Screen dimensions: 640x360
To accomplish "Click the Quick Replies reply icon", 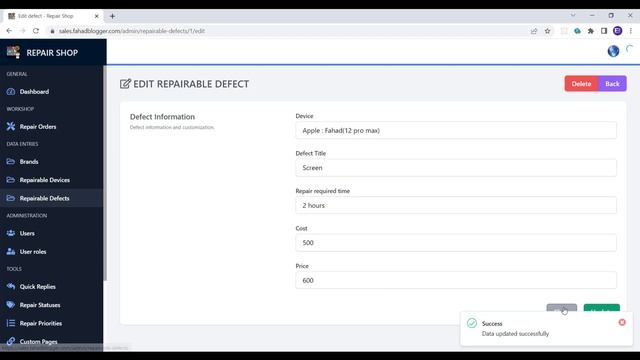I will click(x=11, y=287).
